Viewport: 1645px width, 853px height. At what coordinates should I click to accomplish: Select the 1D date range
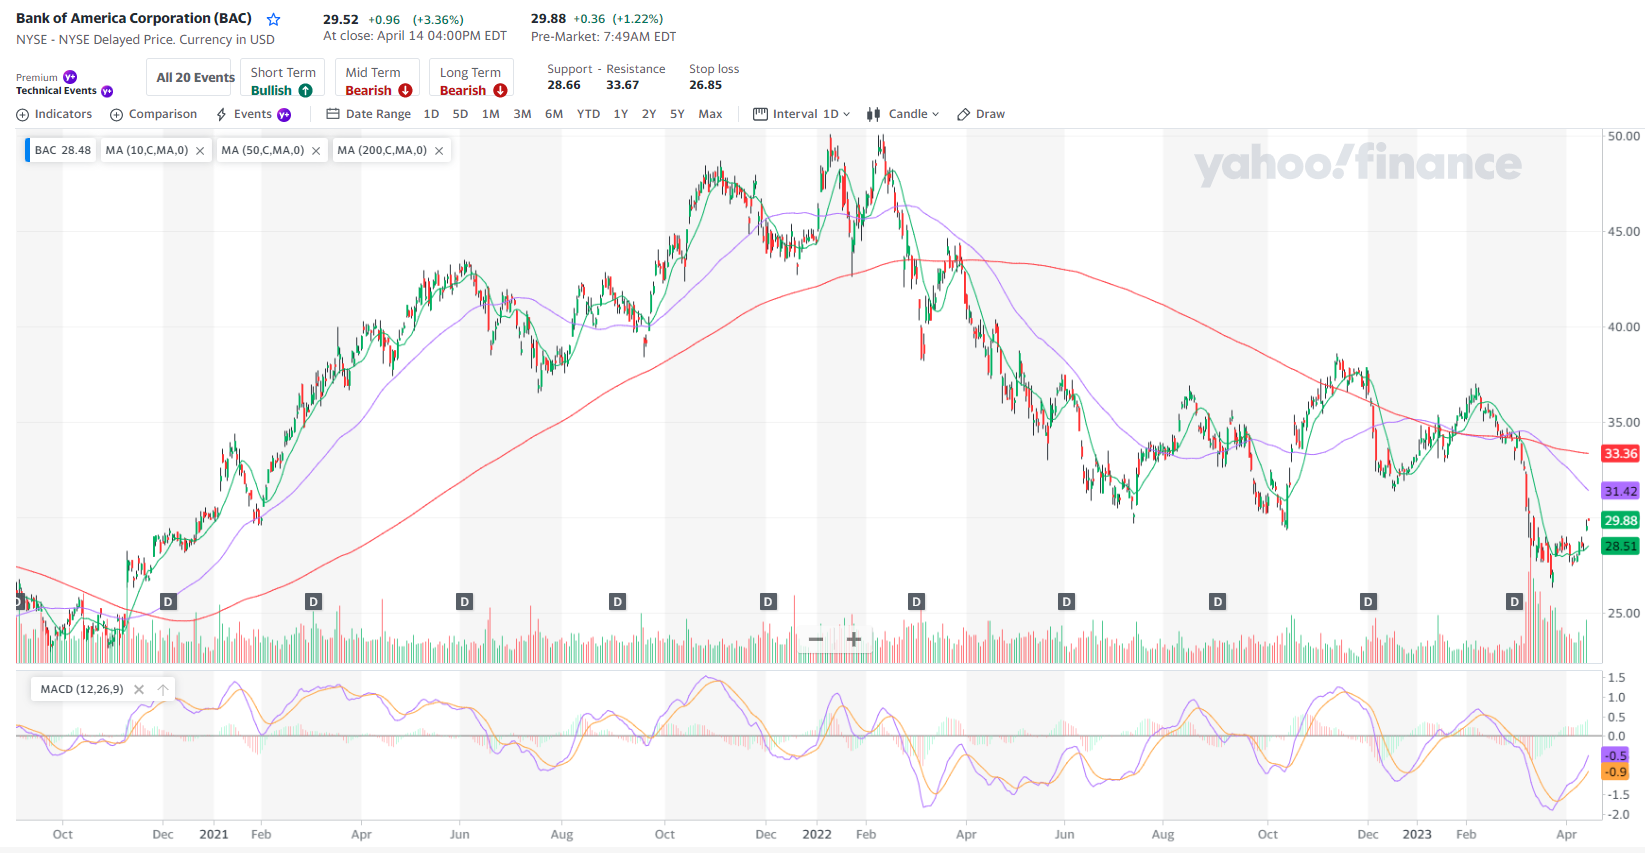tap(431, 114)
